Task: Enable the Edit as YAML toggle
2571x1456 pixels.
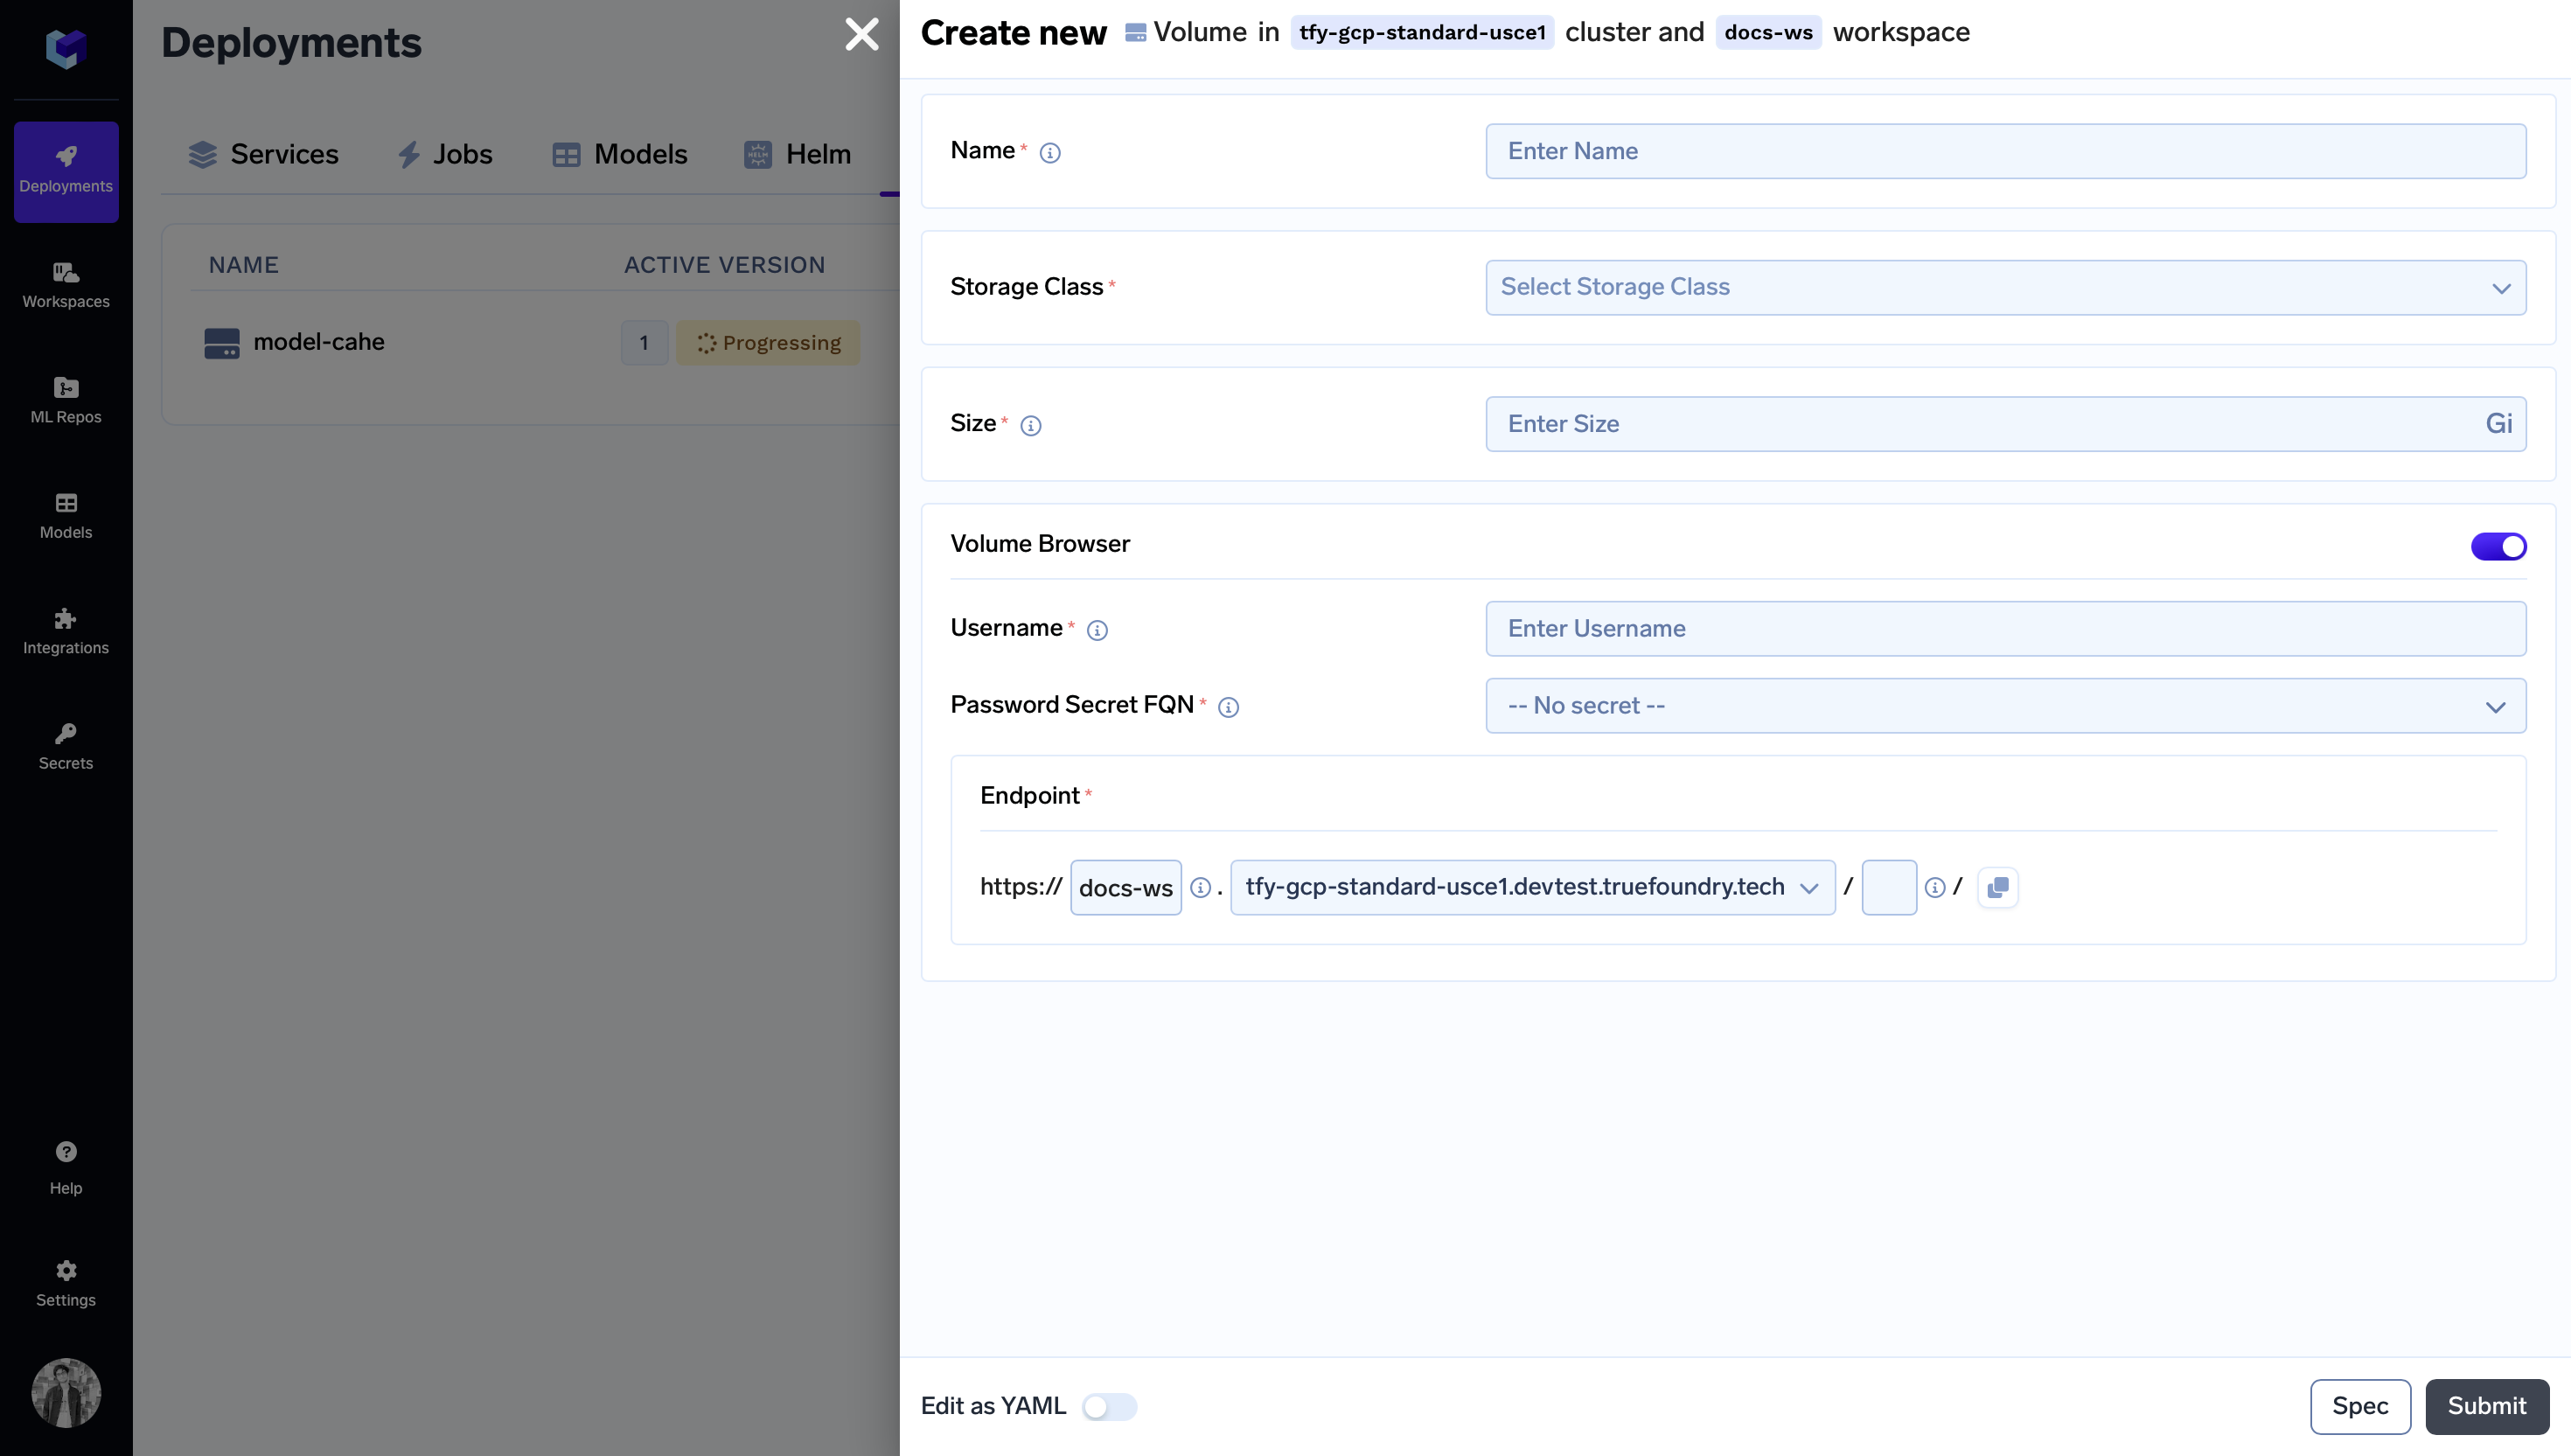Action: (1109, 1406)
